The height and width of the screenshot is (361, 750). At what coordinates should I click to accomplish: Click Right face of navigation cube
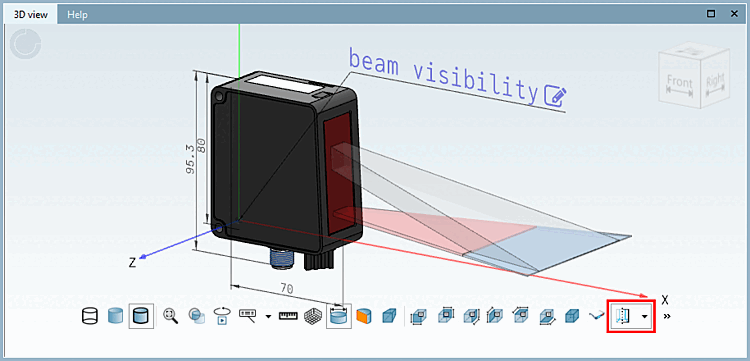(x=715, y=80)
